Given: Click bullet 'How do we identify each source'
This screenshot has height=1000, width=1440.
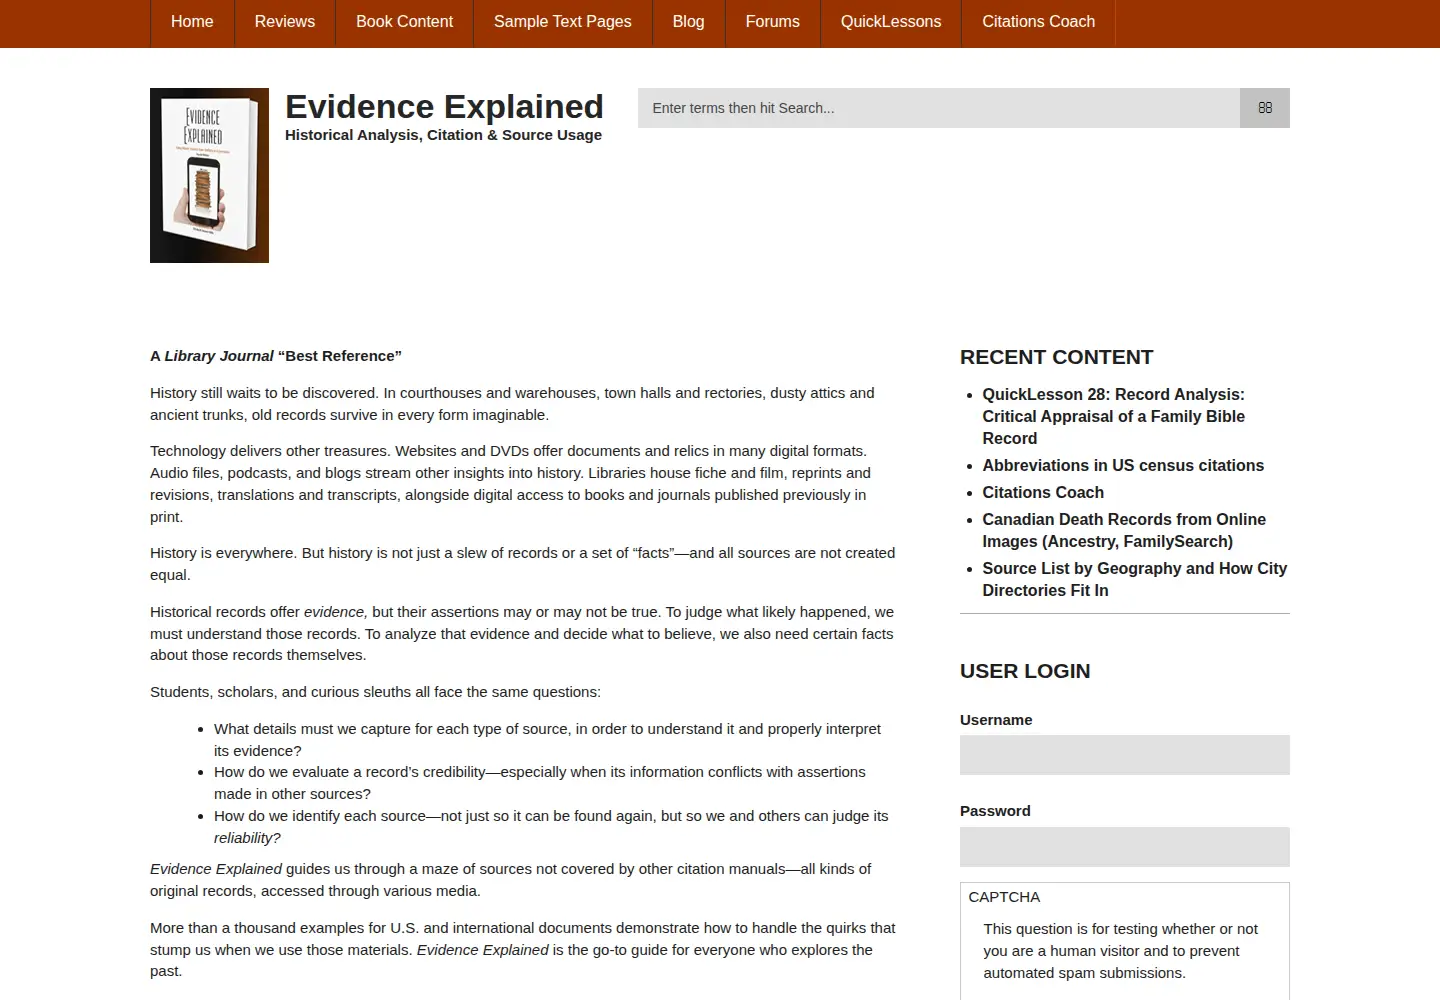Looking at the screenshot, I should 551,827.
